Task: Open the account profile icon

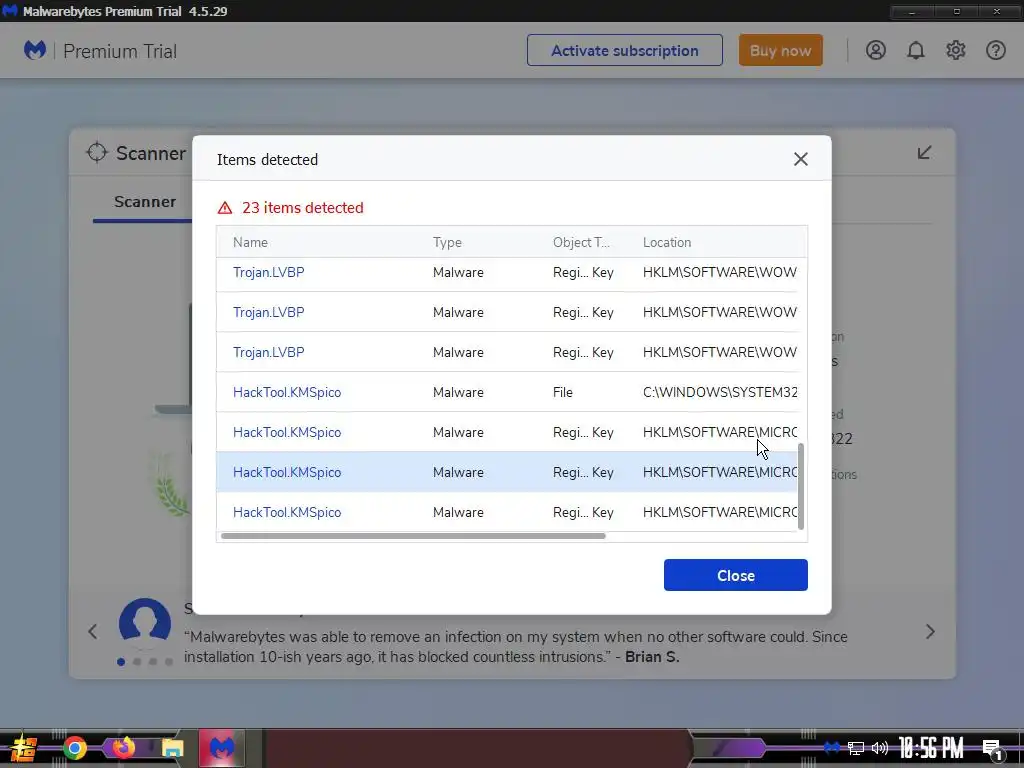Action: click(876, 50)
